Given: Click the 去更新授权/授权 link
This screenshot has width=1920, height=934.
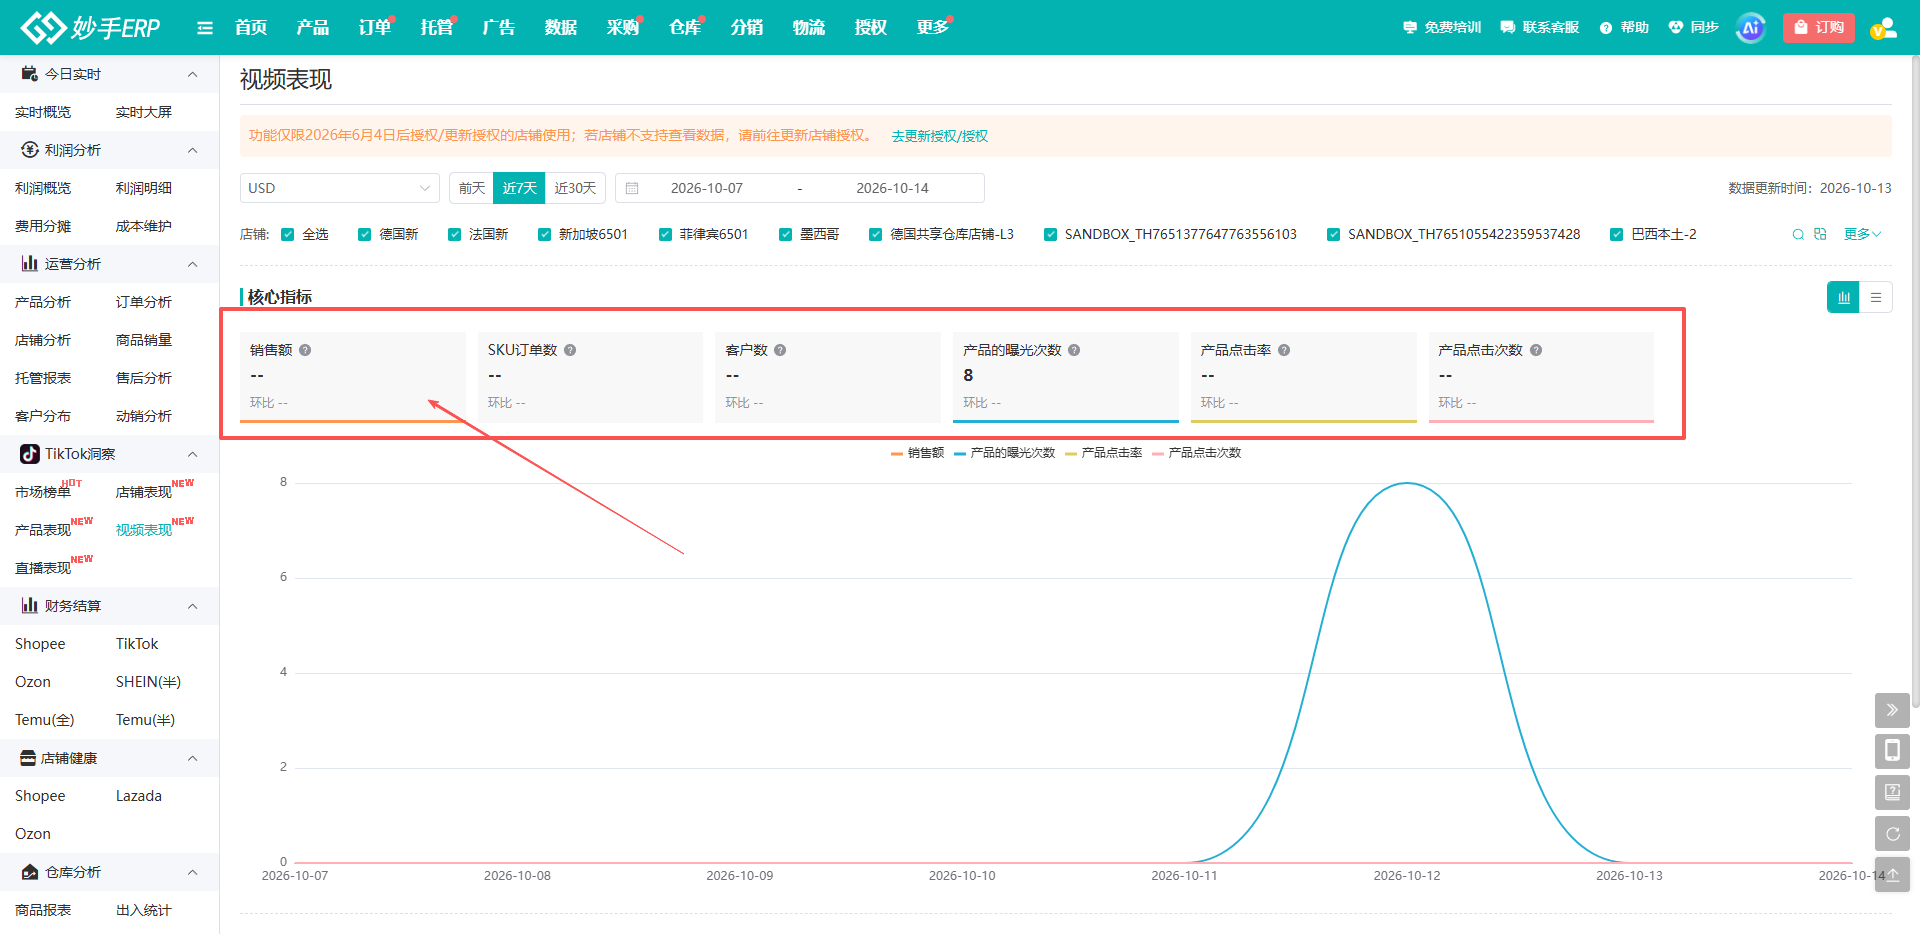Looking at the screenshot, I should pos(939,136).
